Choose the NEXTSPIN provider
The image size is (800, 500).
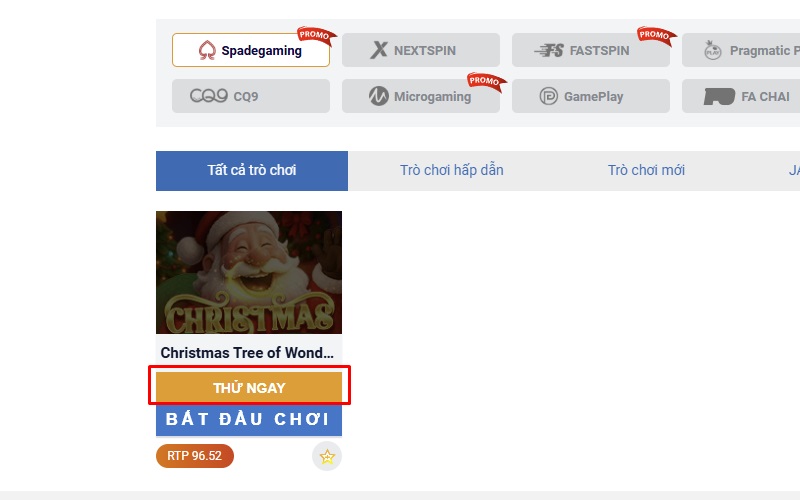pyautogui.click(x=420, y=50)
